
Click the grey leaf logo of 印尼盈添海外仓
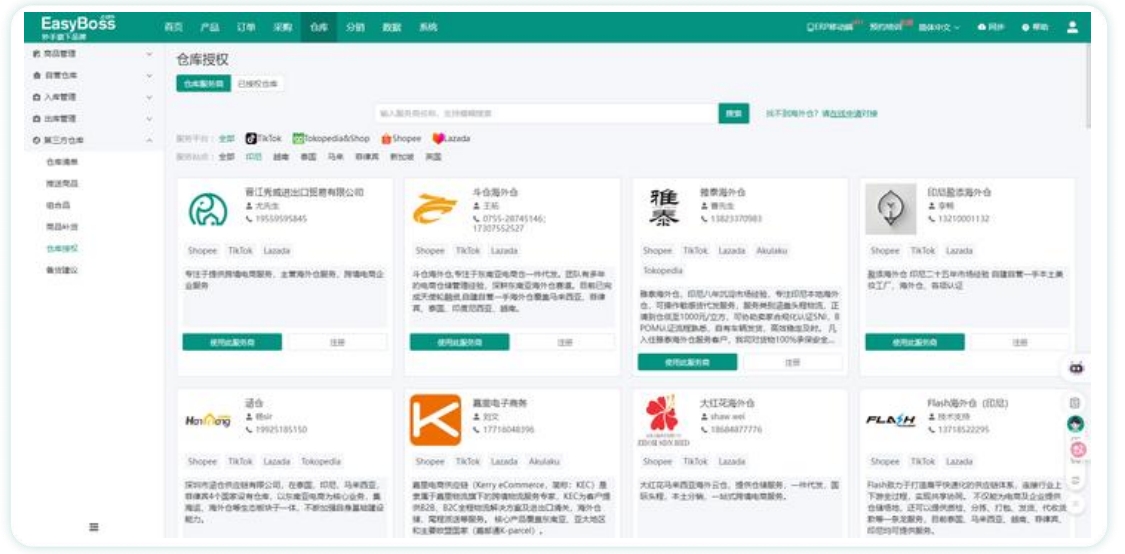890,209
